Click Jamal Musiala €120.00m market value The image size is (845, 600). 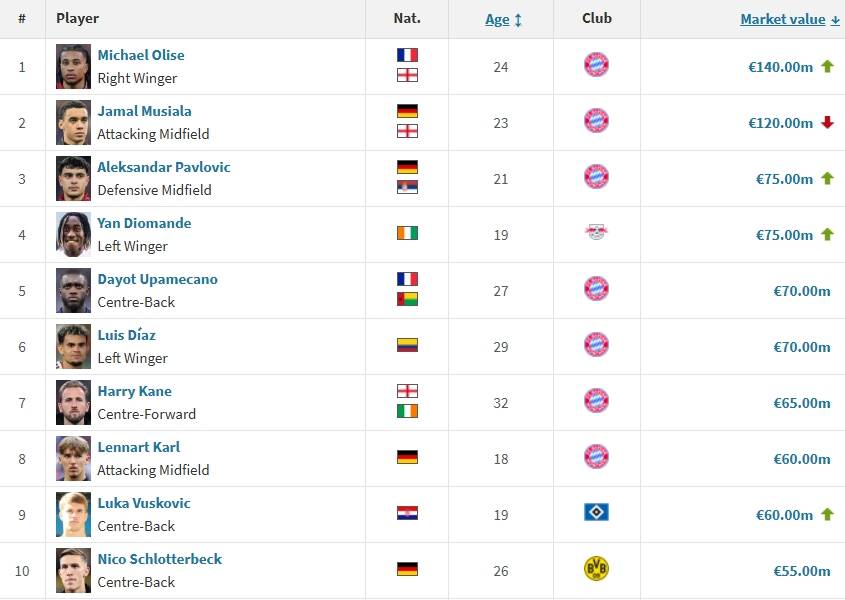coord(780,123)
